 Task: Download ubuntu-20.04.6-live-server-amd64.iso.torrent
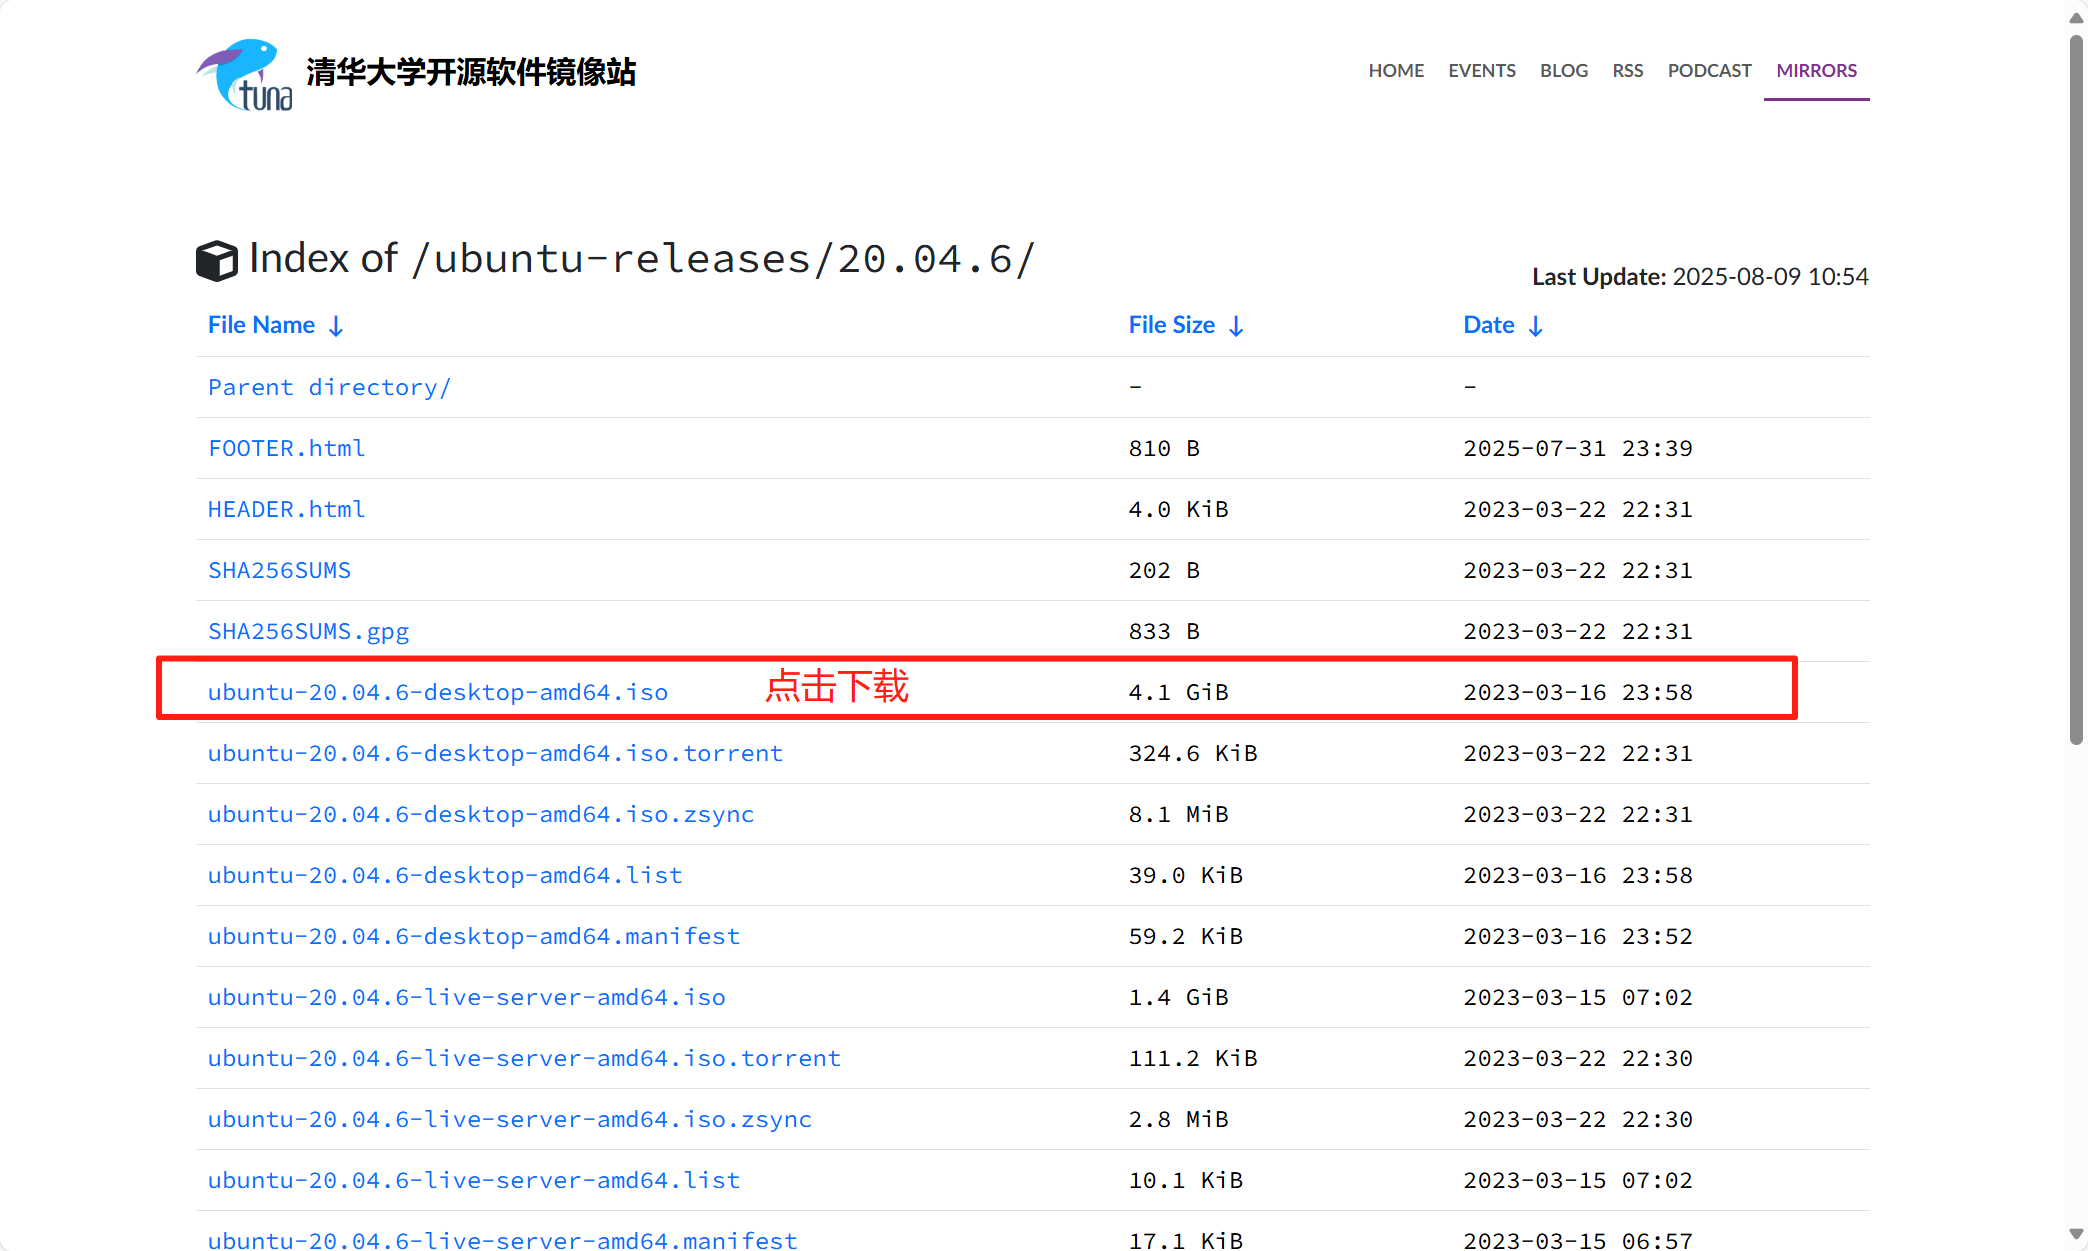(x=524, y=1059)
